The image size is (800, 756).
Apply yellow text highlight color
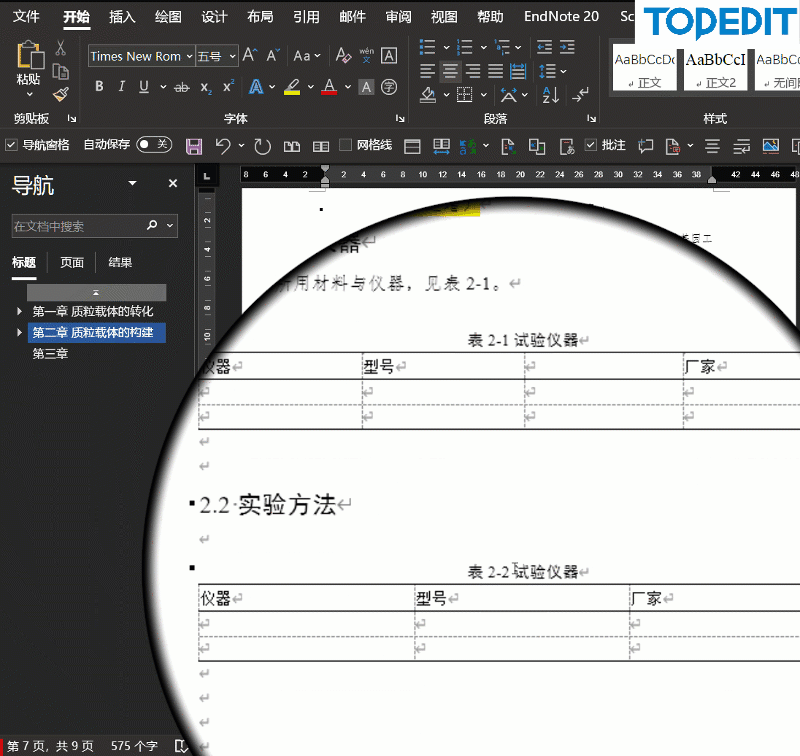click(292, 87)
